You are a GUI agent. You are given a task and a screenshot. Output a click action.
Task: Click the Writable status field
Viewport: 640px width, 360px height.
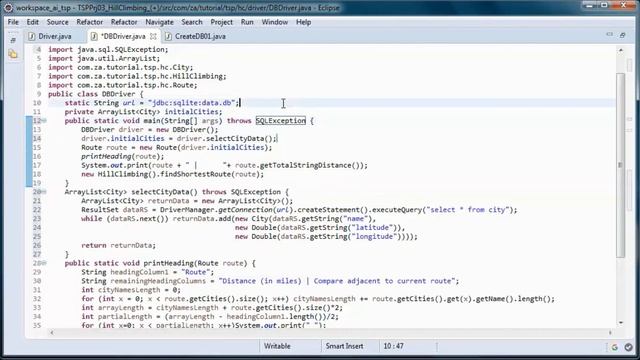[x=277, y=346]
